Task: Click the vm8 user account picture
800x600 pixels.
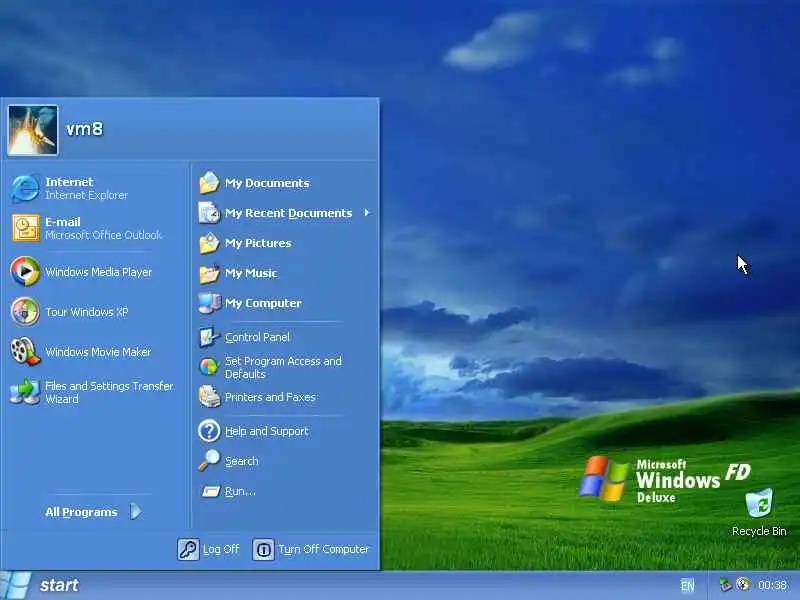Action: 33,130
